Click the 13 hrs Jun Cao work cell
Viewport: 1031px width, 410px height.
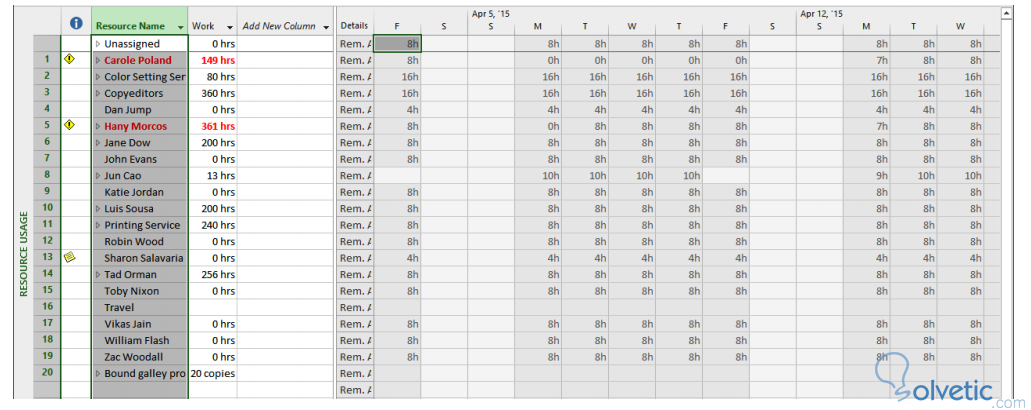212,175
